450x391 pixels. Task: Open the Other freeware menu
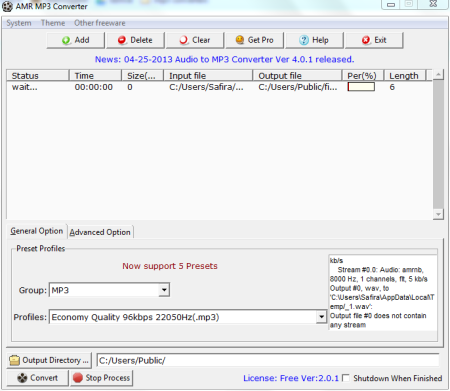click(x=100, y=23)
